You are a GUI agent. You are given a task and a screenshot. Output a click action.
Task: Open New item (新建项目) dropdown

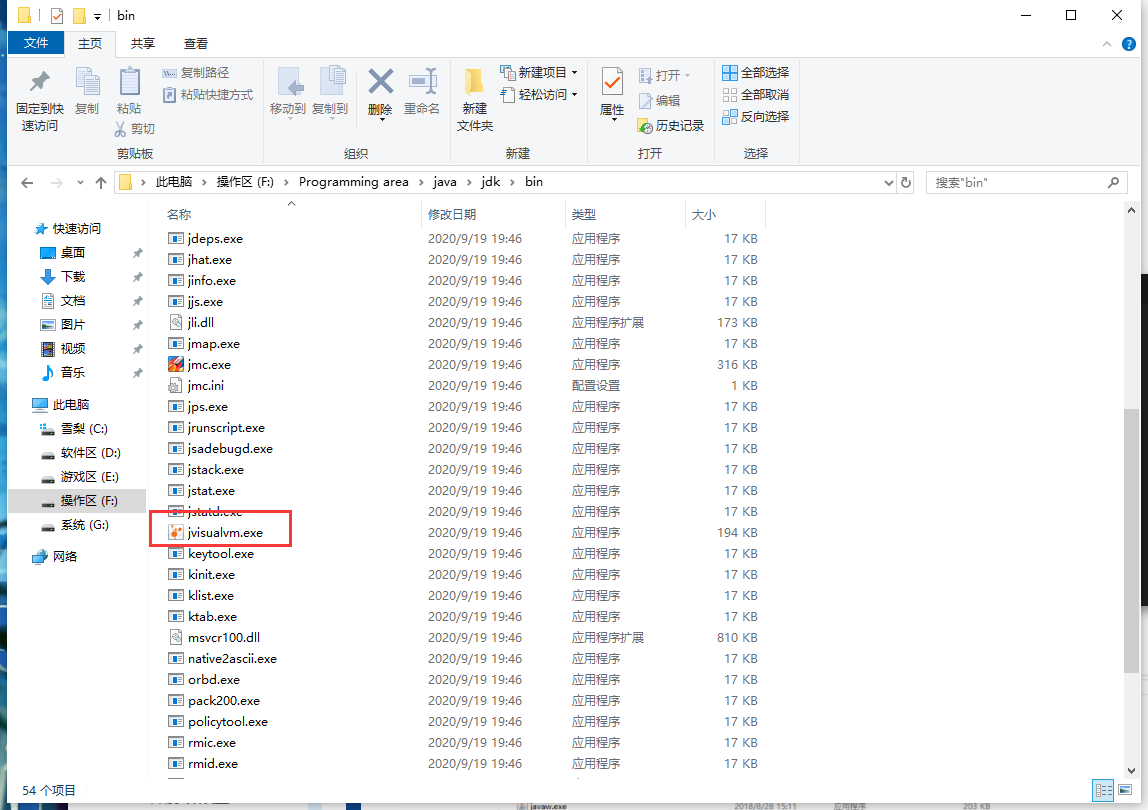coord(539,73)
